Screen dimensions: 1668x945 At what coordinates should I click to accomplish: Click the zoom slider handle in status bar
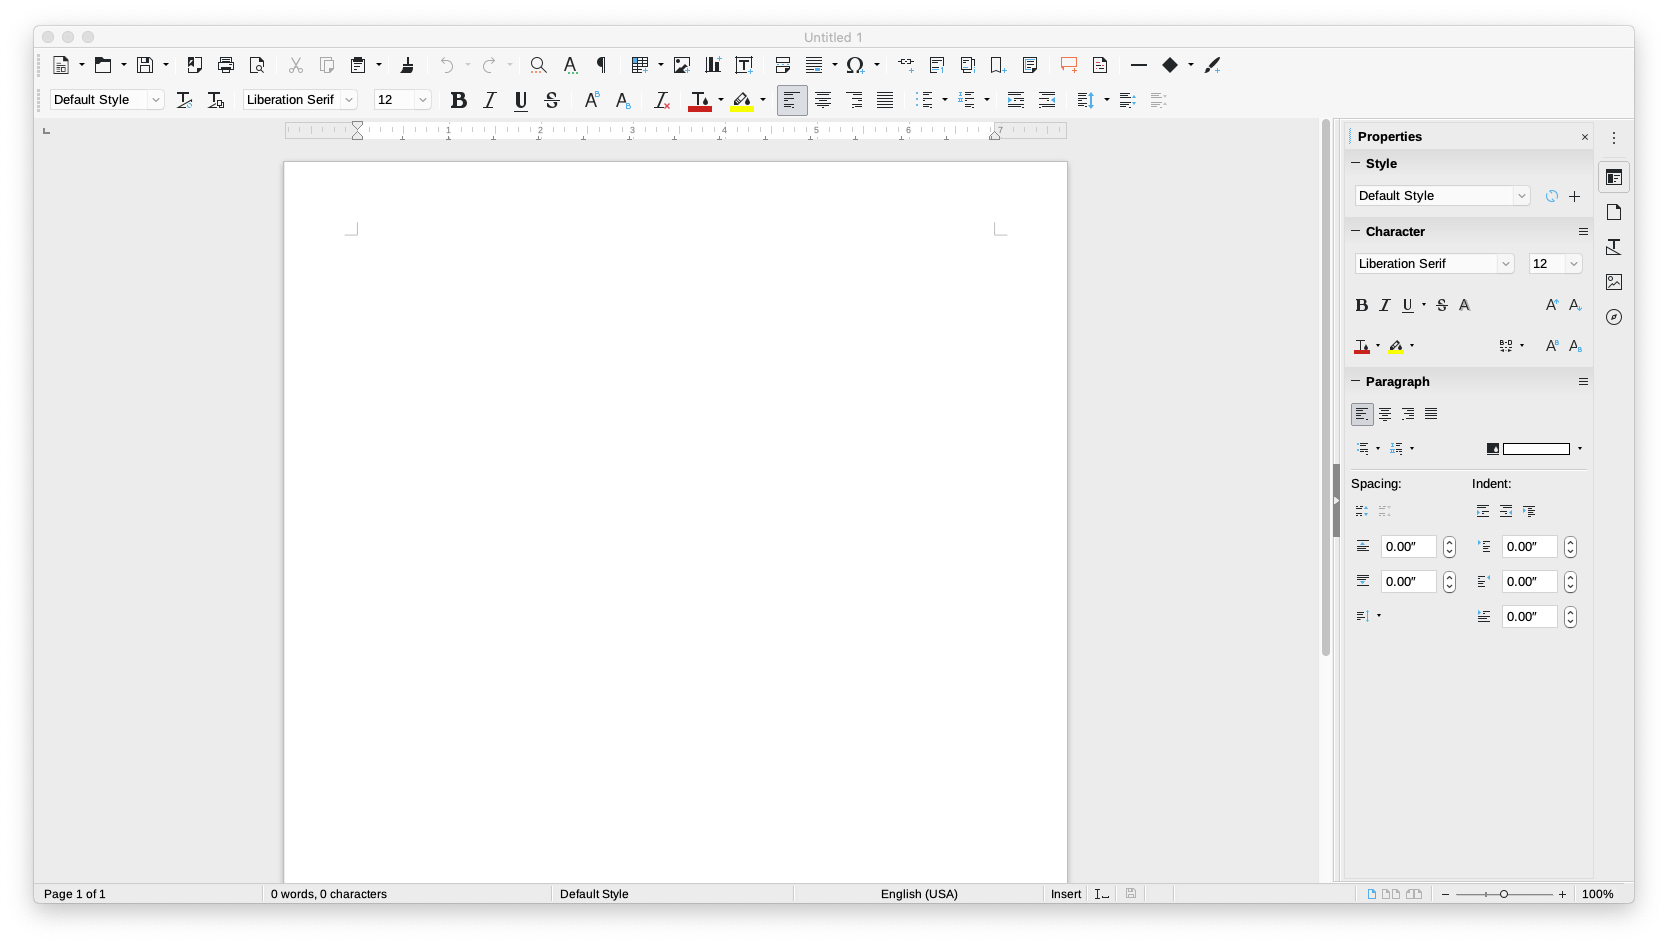click(1503, 894)
